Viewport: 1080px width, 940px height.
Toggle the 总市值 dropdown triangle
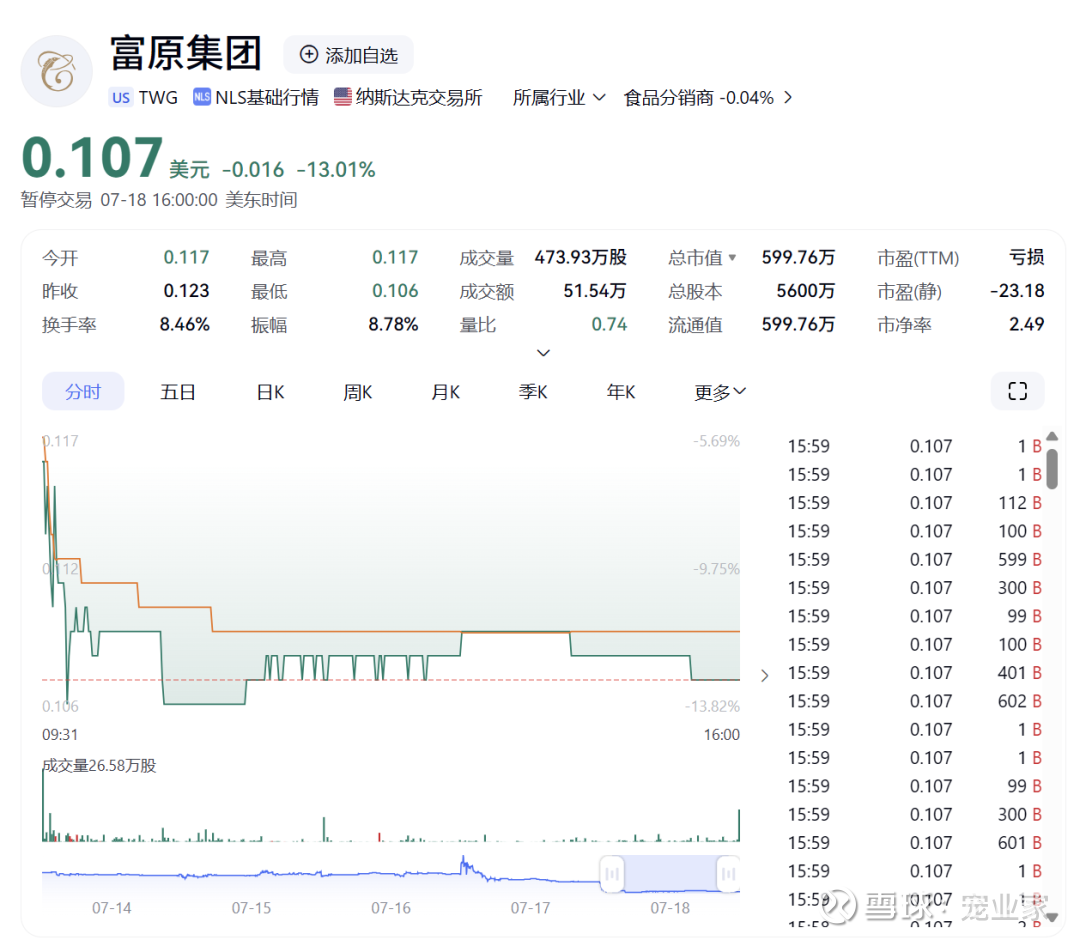tap(732, 258)
